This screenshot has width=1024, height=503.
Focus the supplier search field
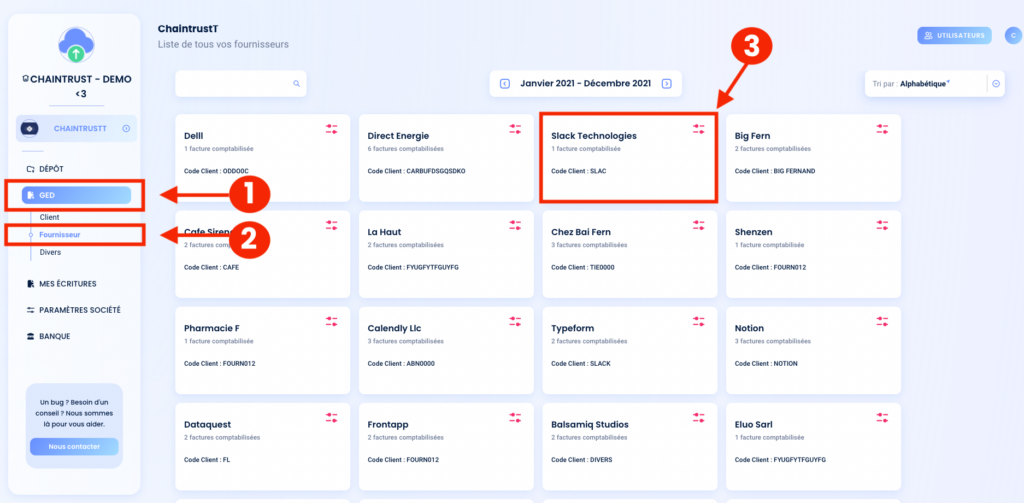[240, 84]
